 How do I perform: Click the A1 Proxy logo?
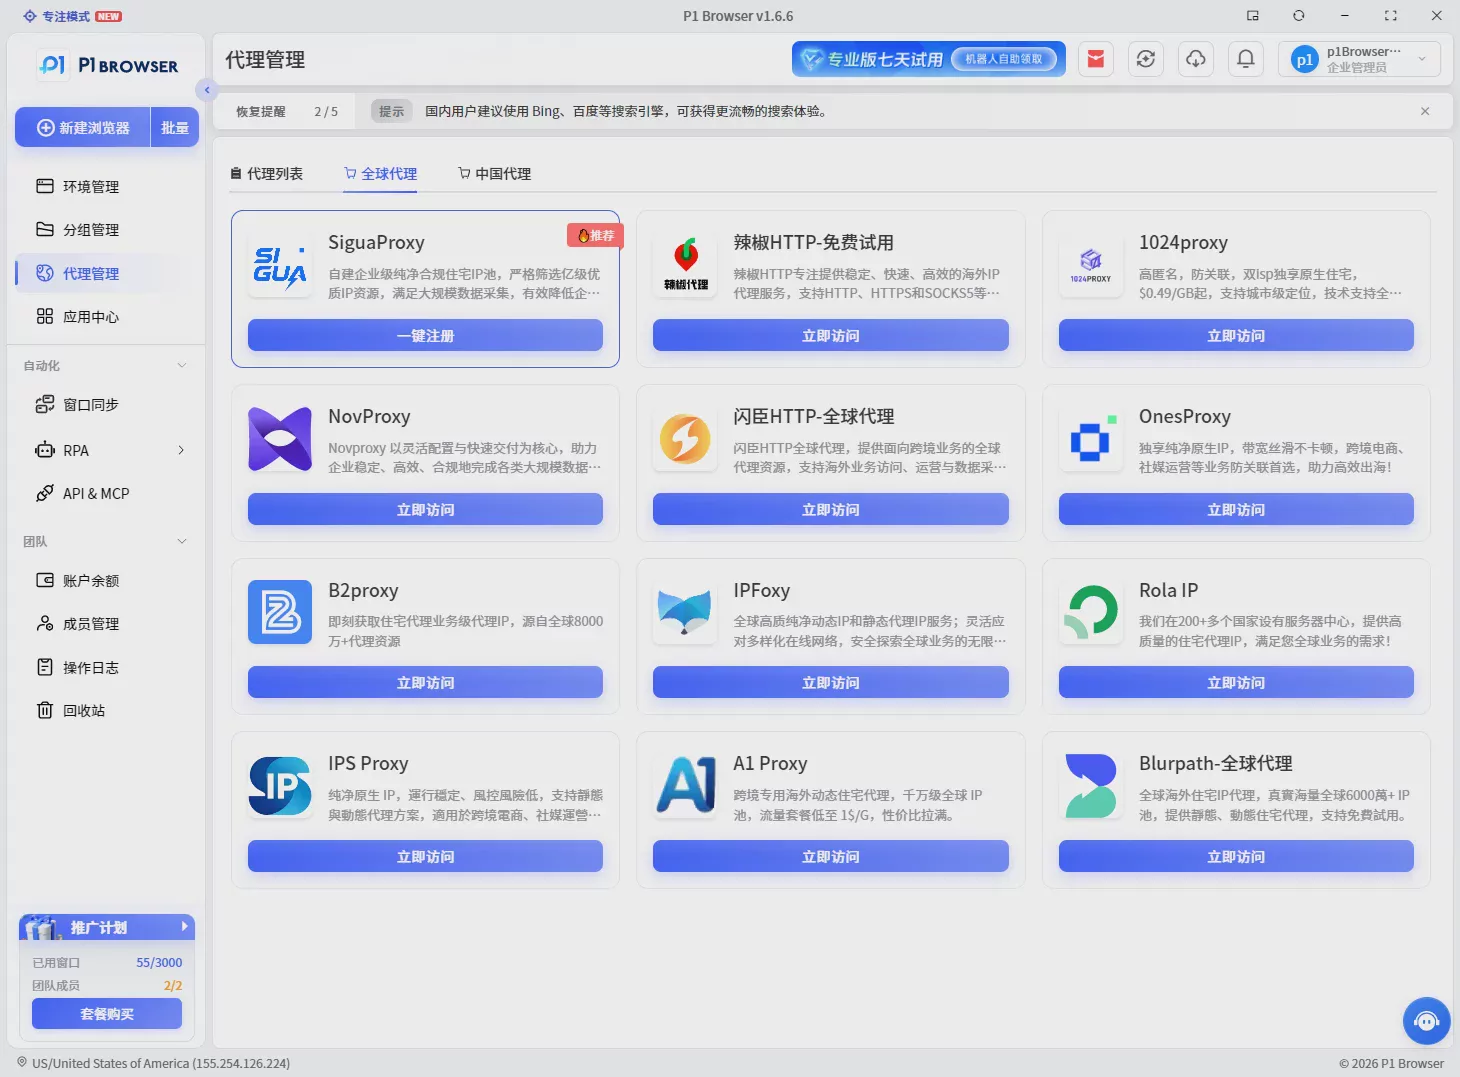pyautogui.click(x=685, y=786)
